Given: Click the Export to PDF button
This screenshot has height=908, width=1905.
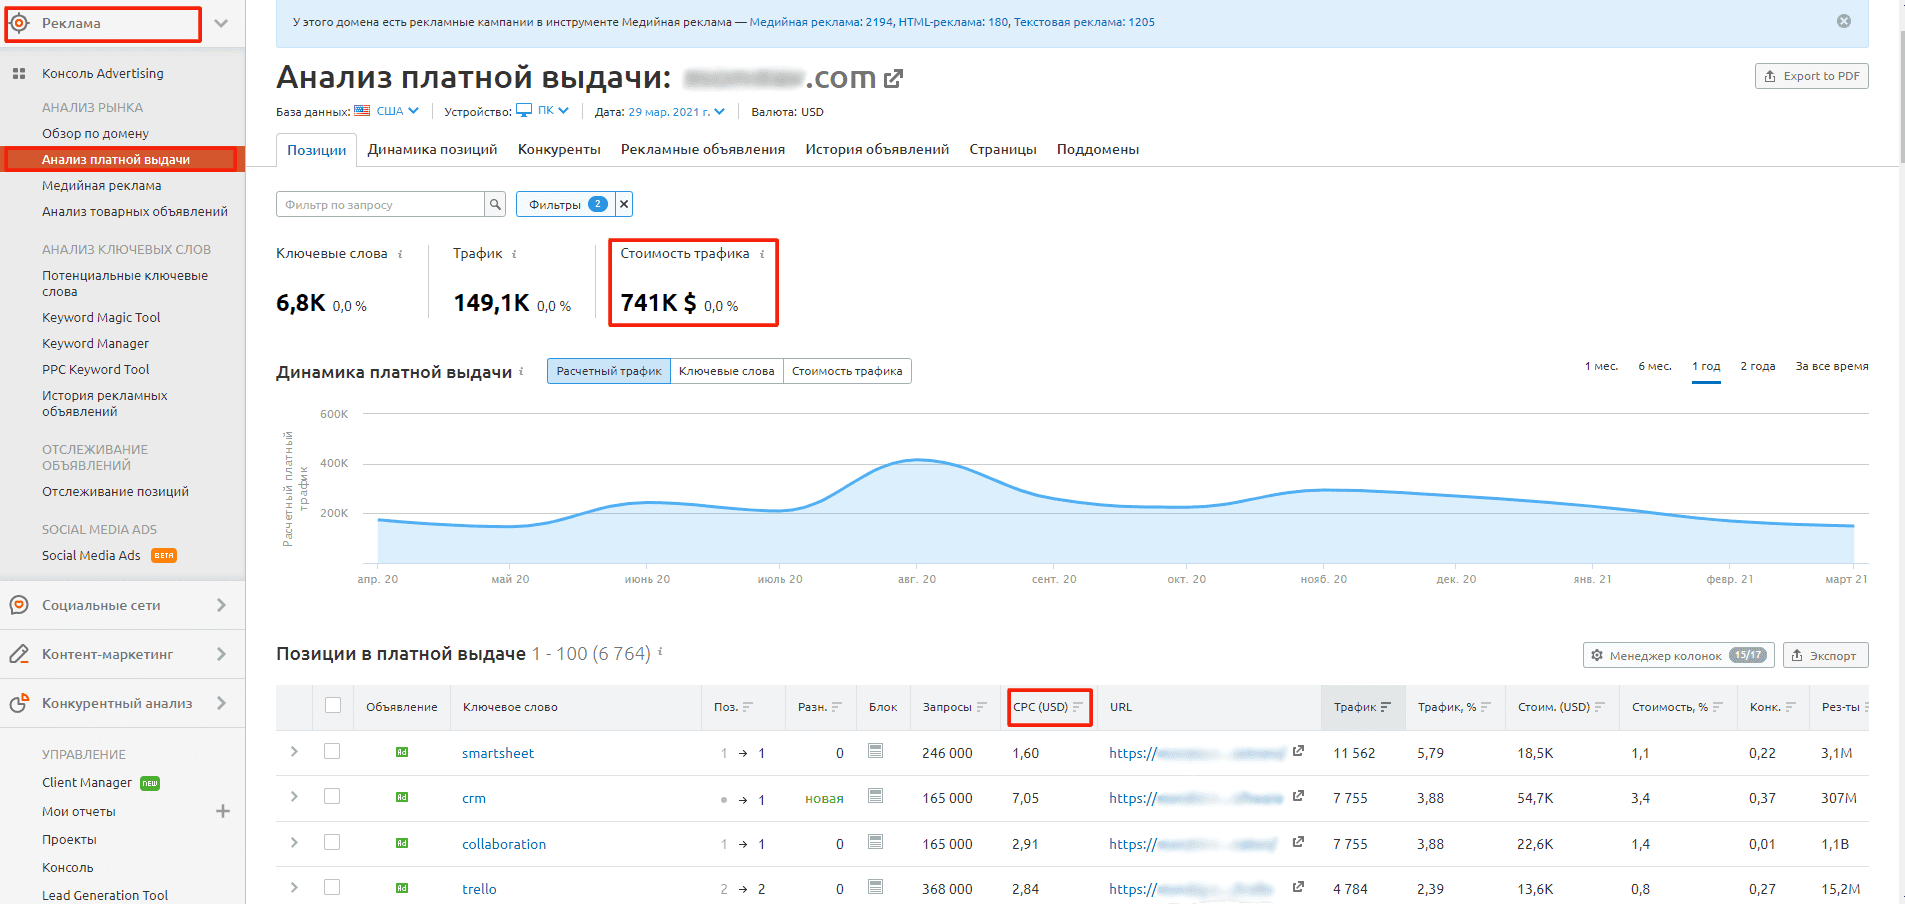Looking at the screenshot, I should click(1811, 76).
